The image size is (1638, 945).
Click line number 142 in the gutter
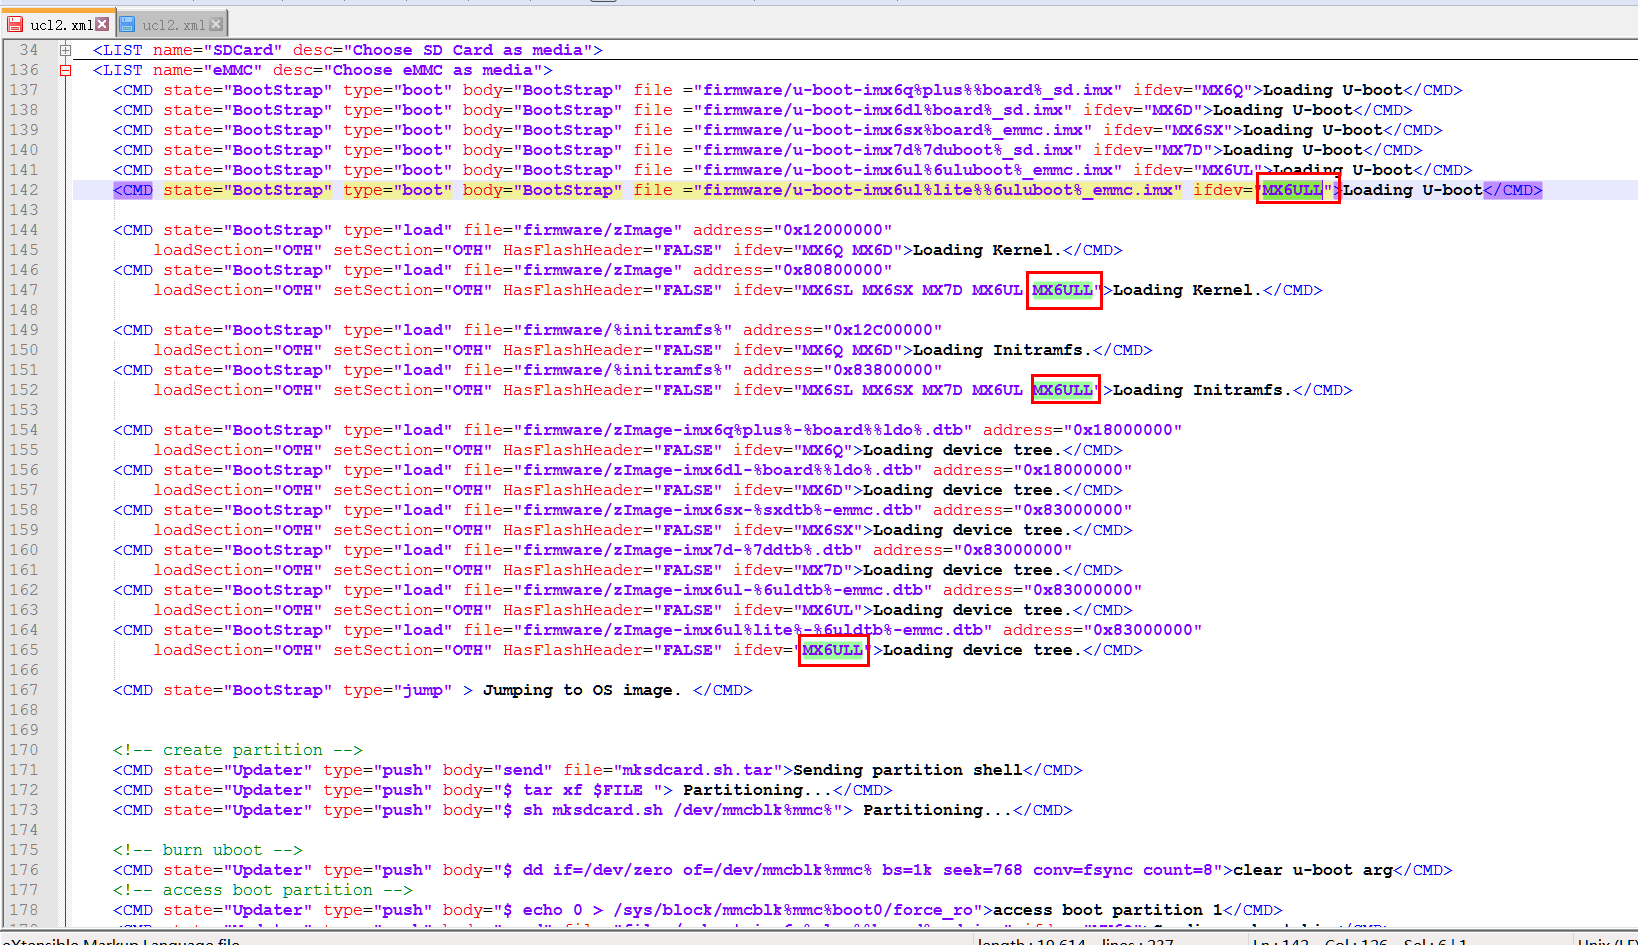pos(24,190)
